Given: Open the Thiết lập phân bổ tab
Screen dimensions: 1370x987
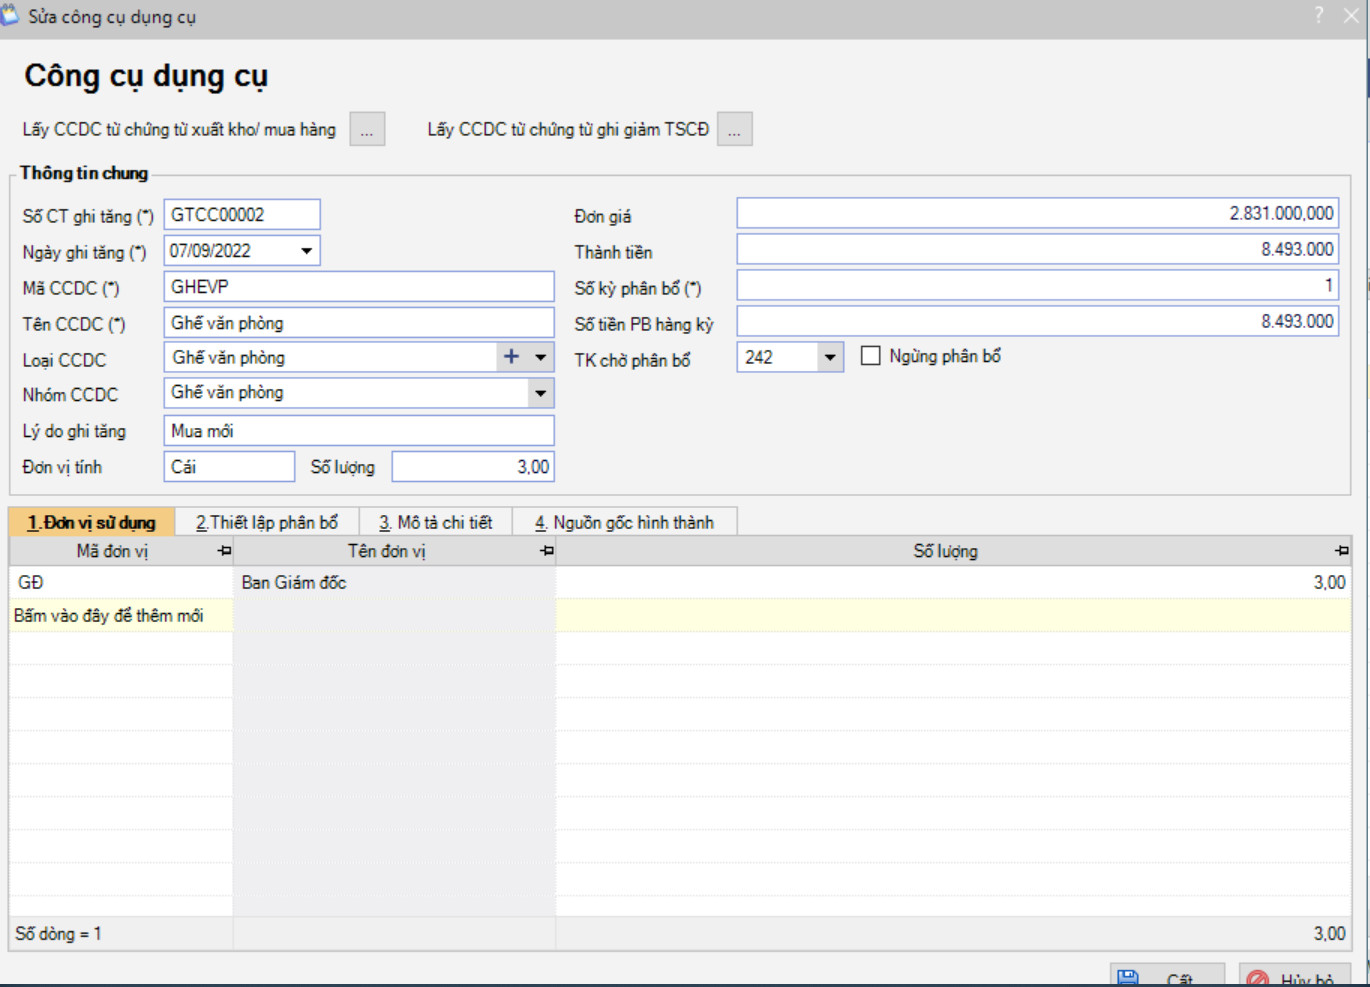Looking at the screenshot, I should tap(267, 522).
